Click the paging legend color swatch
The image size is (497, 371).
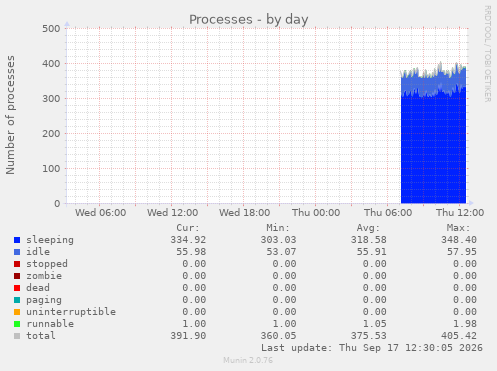click(x=17, y=300)
